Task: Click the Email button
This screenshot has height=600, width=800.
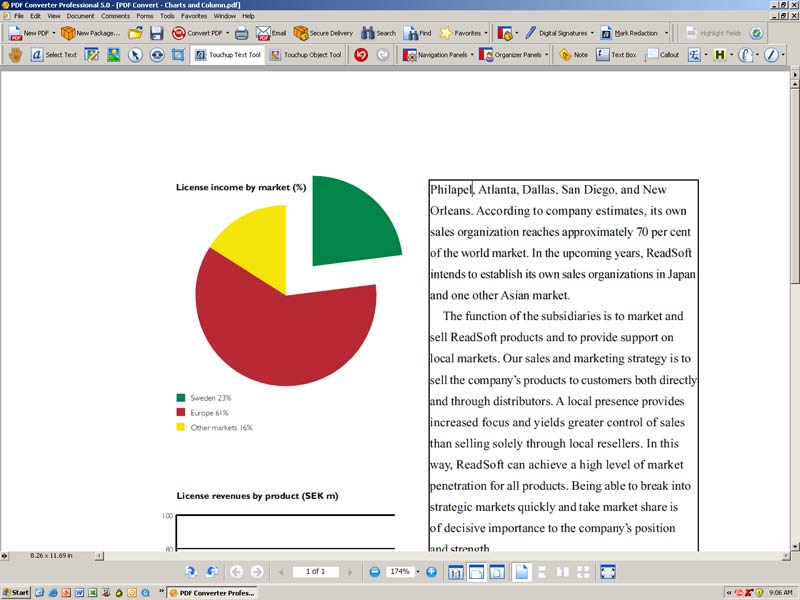Action: [271, 33]
